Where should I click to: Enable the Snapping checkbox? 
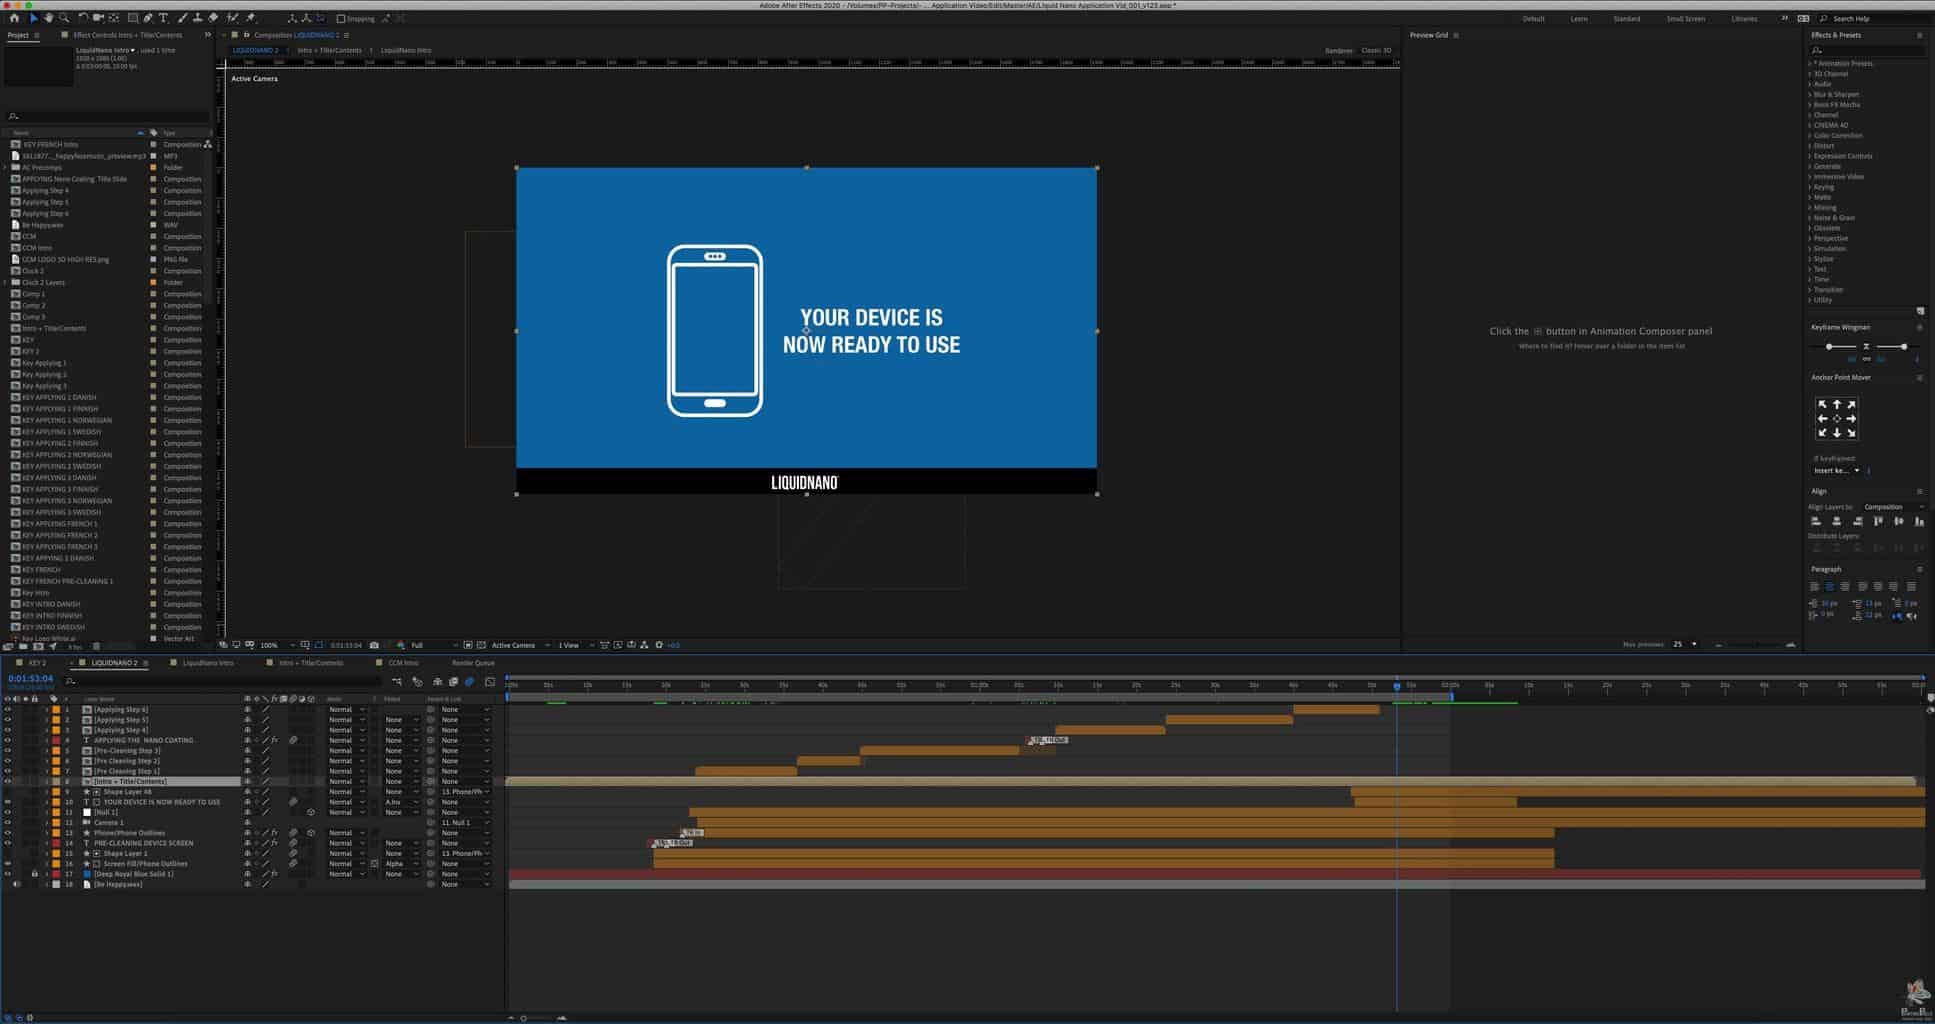pyautogui.click(x=341, y=19)
